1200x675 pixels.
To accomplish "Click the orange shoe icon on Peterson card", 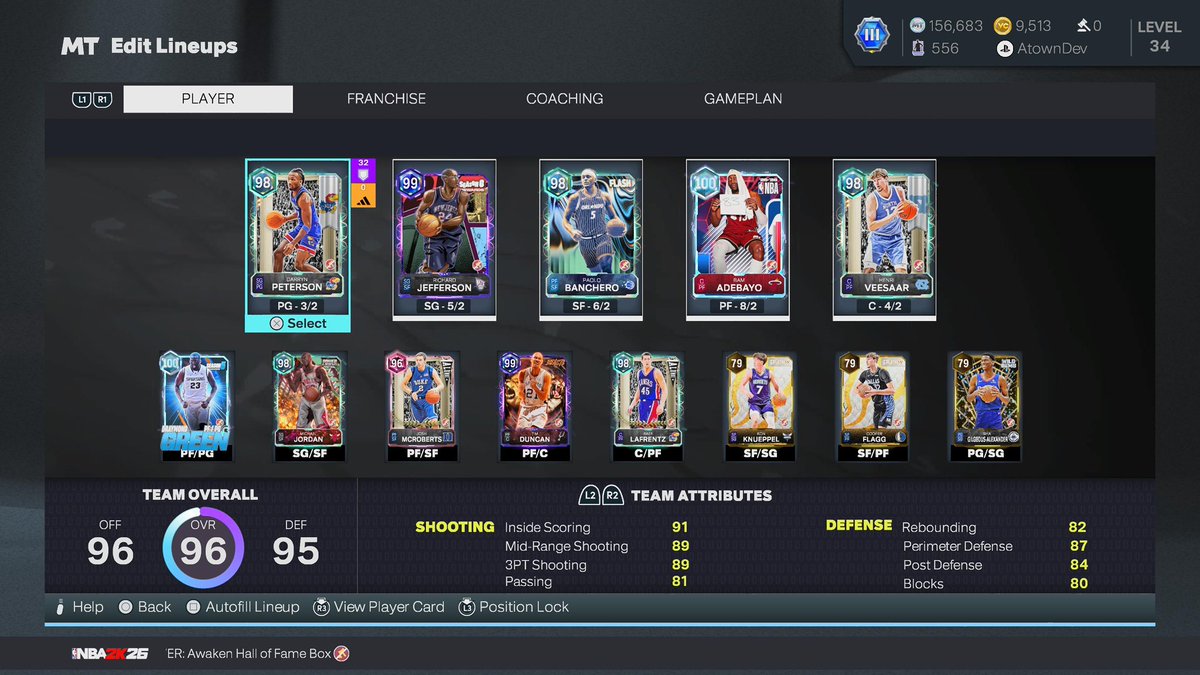I will (363, 198).
